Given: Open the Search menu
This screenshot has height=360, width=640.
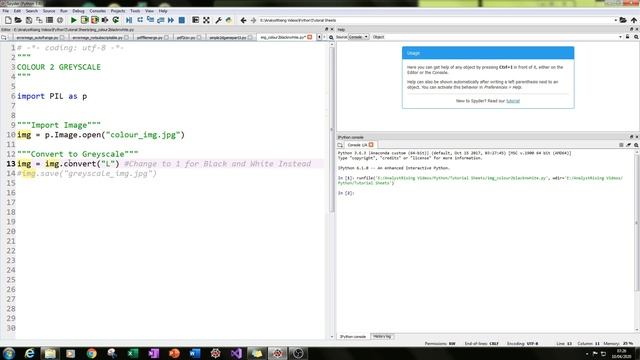Looking at the screenshot, I should [x=31, y=11].
